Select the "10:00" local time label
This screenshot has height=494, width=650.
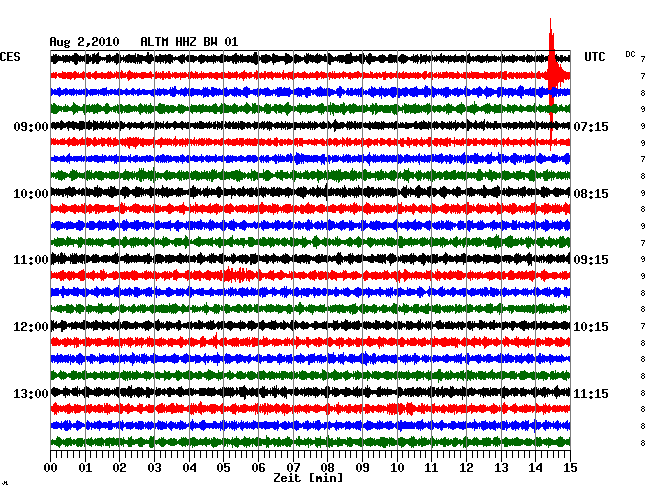(x=31, y=194)
